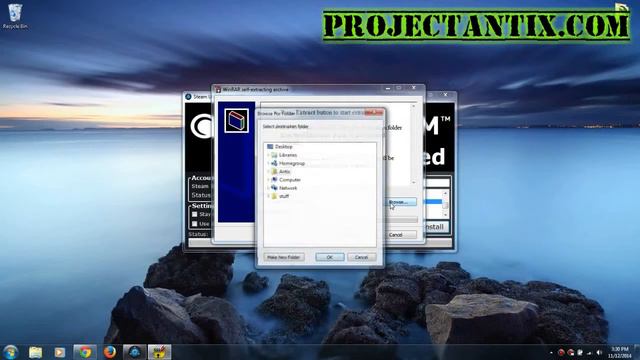Open the Recycle Bin desktop icon
Image resolution: width=640 pixels, height=360 pixels.
pyautogui.click(x=15, y=17)
